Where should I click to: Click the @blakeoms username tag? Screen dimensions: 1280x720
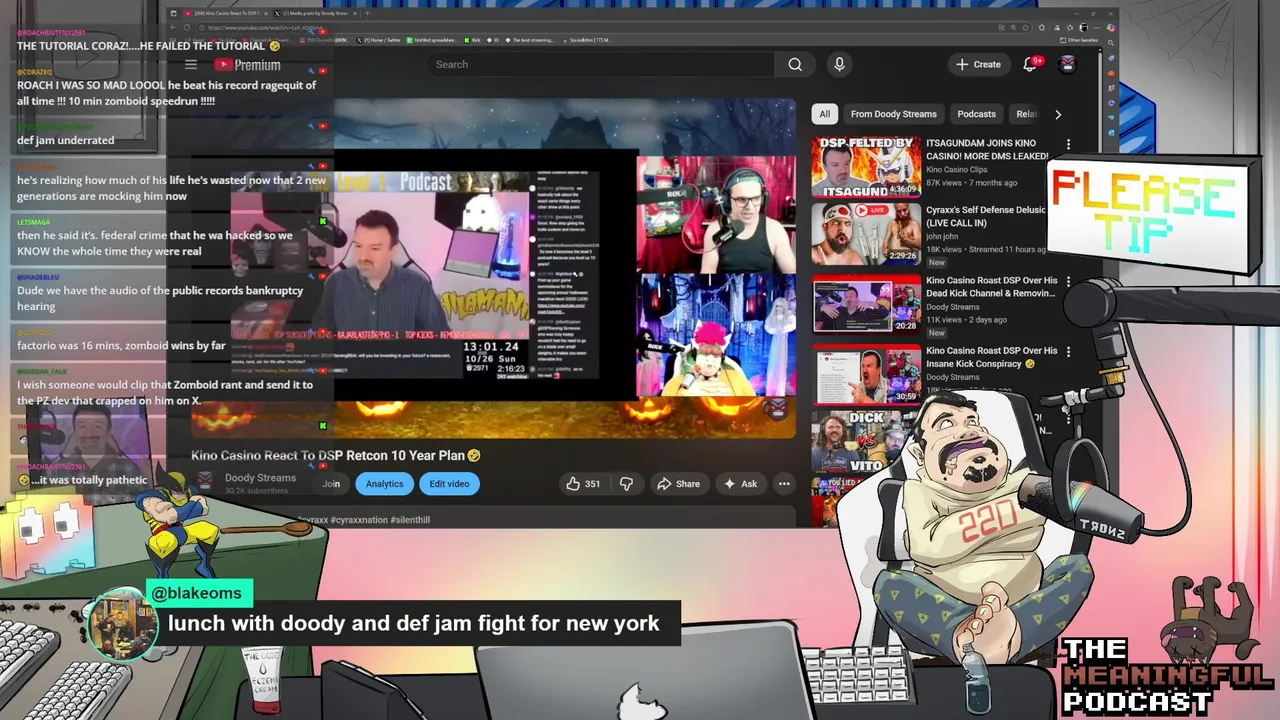(x=197, y=593)
